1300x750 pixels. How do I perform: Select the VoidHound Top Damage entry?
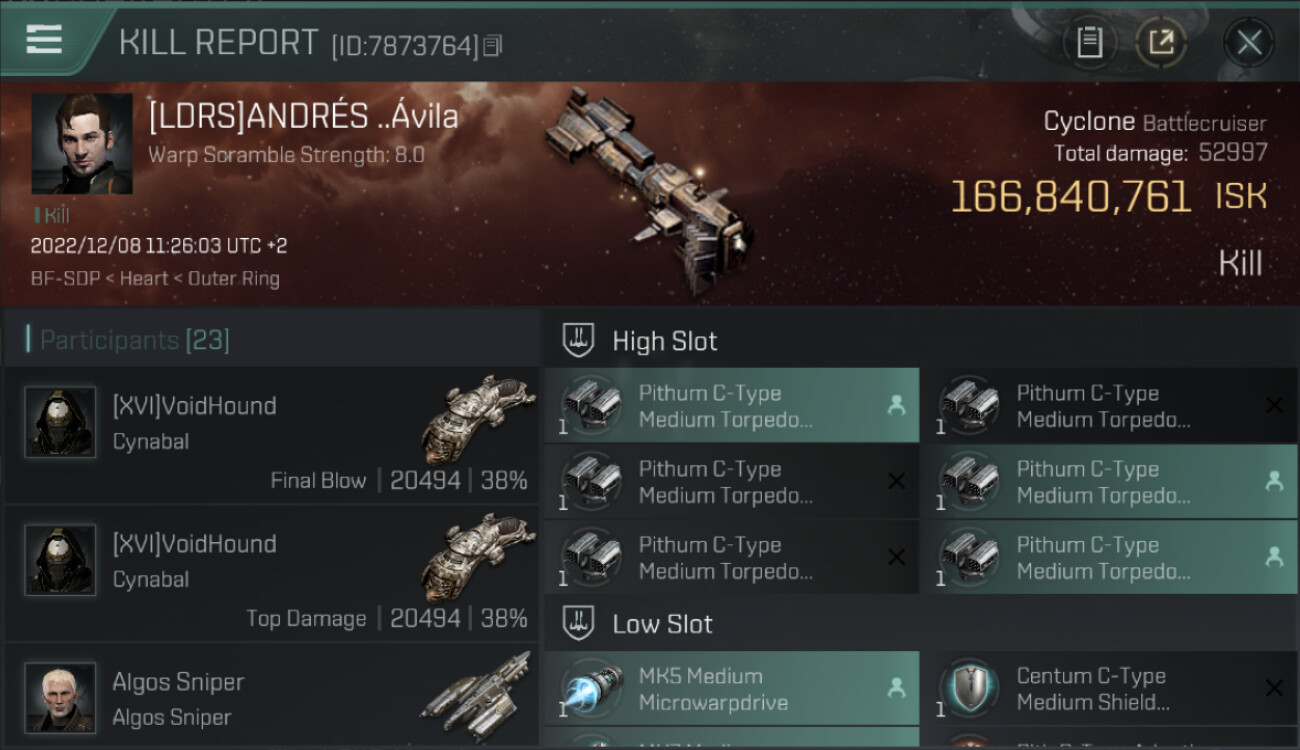tap(272, 573)
